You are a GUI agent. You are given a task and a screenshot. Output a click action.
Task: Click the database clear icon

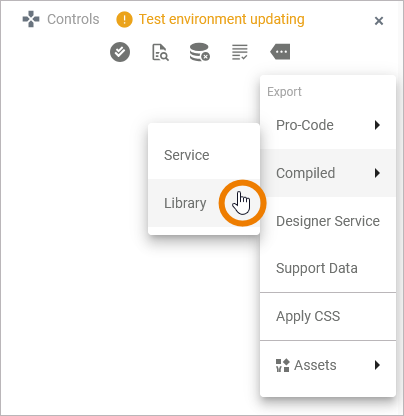pos(200,52)
